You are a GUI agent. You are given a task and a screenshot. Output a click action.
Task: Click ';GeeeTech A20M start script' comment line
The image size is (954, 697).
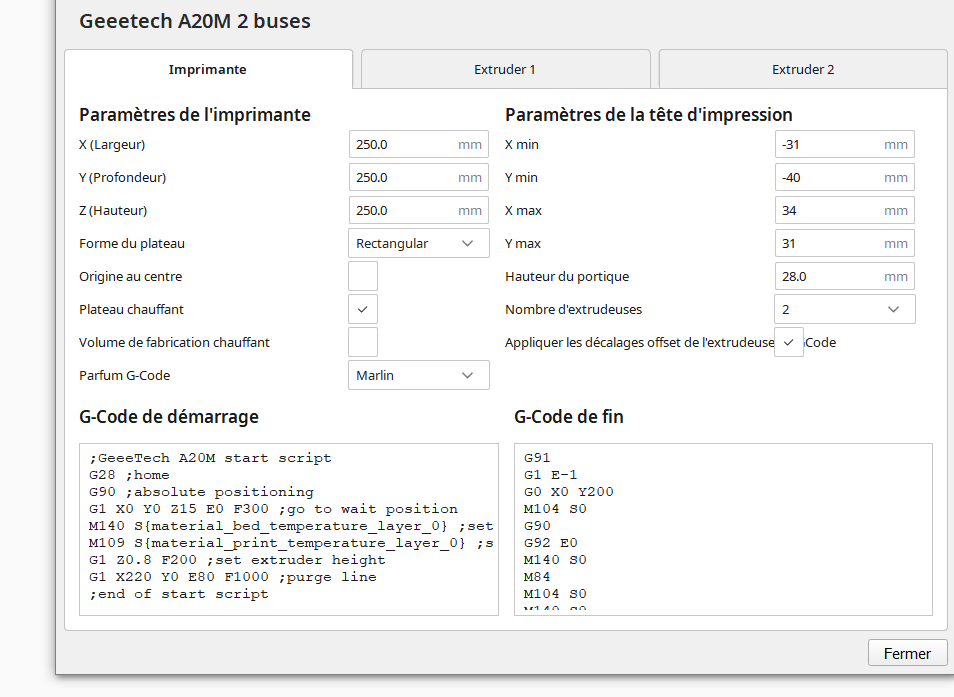[x=210, y=458]
